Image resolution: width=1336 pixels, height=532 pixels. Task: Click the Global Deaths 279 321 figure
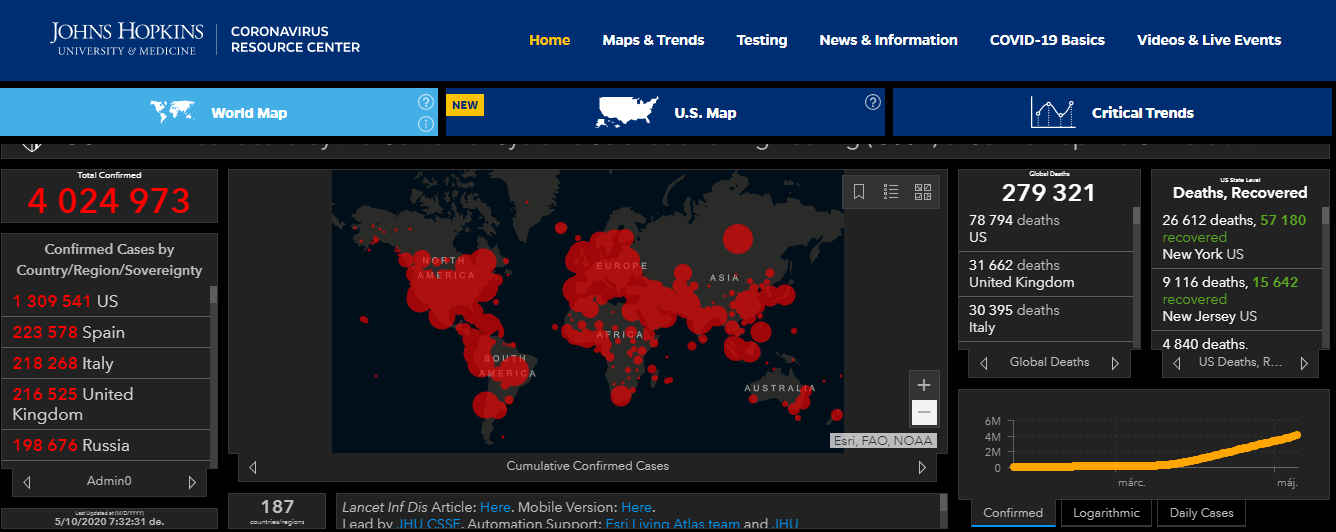pos(1048,193)
